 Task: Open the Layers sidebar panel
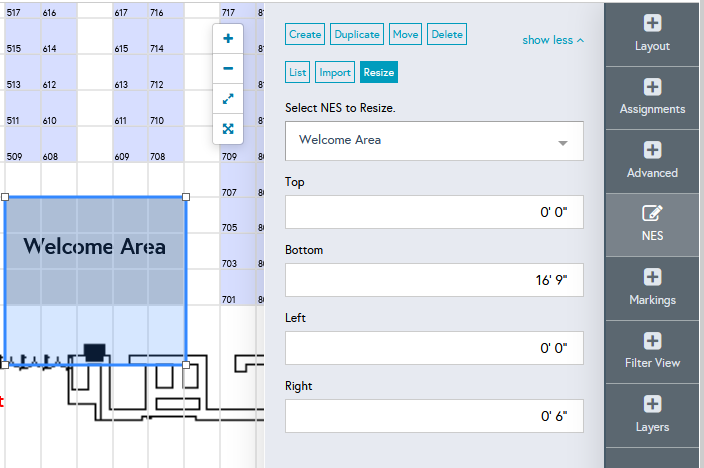652,414
